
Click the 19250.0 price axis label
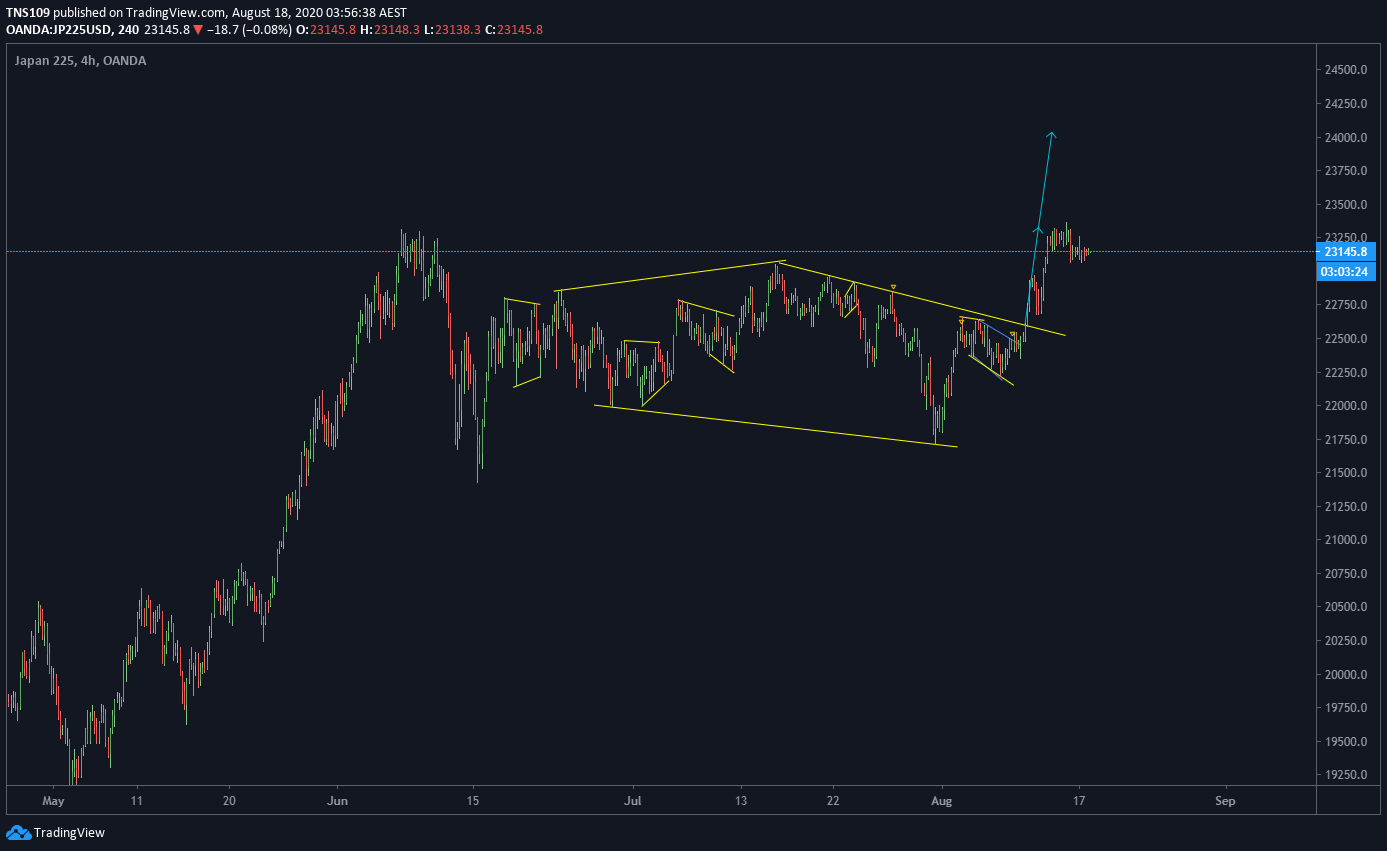pos(1347,775)
